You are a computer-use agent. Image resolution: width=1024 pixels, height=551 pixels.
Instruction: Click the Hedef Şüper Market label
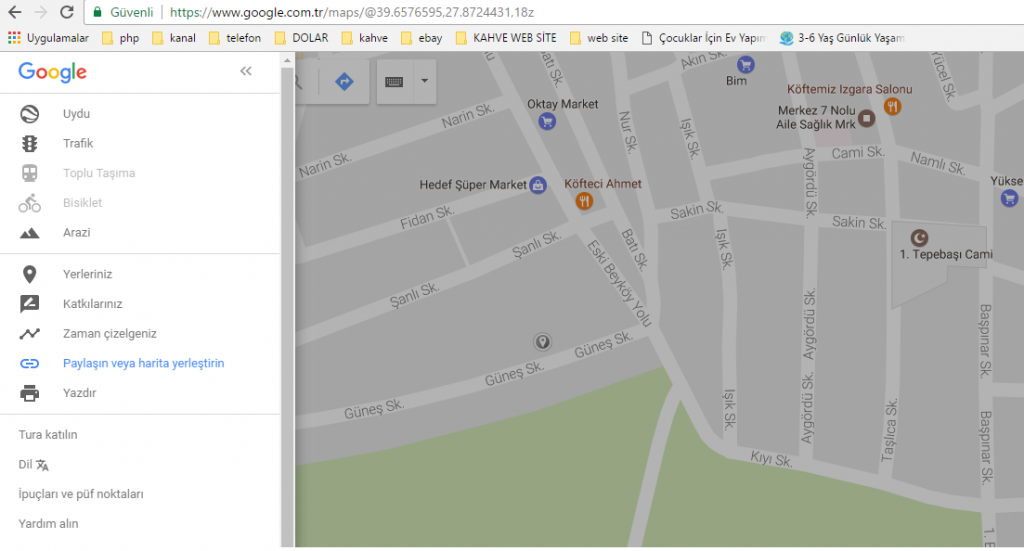473,185
